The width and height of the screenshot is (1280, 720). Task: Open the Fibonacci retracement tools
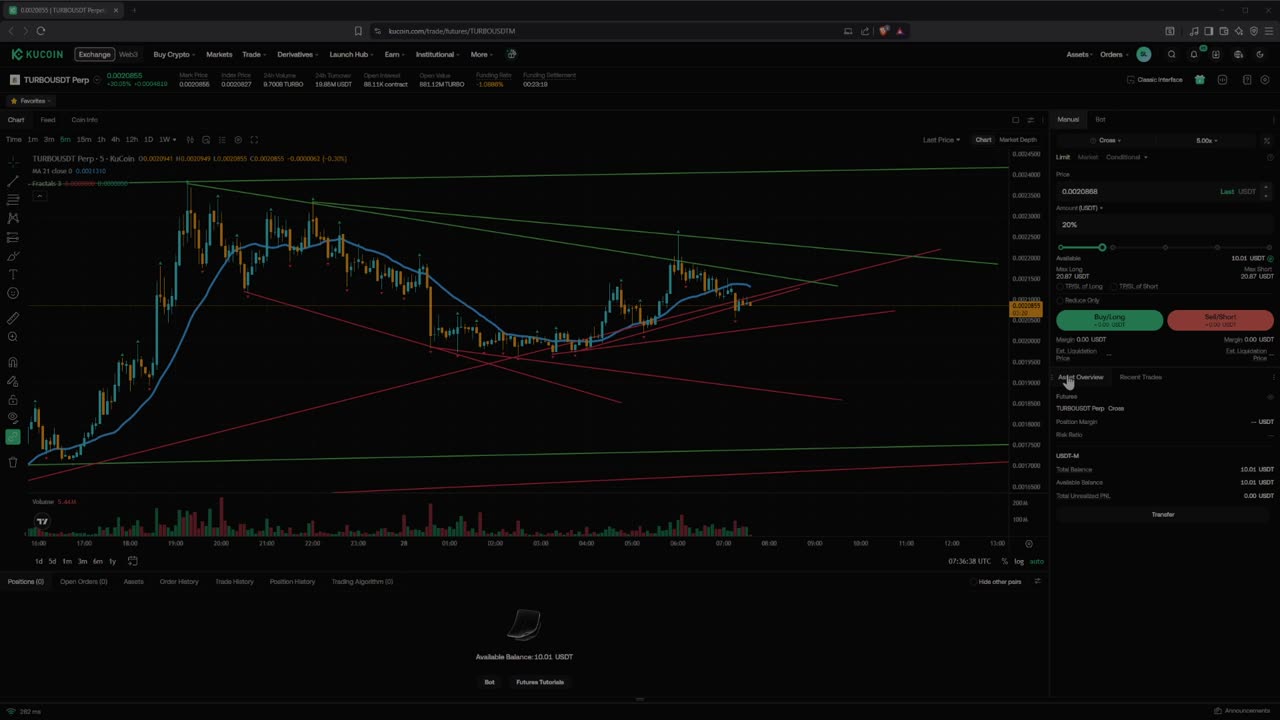point(13,200)
